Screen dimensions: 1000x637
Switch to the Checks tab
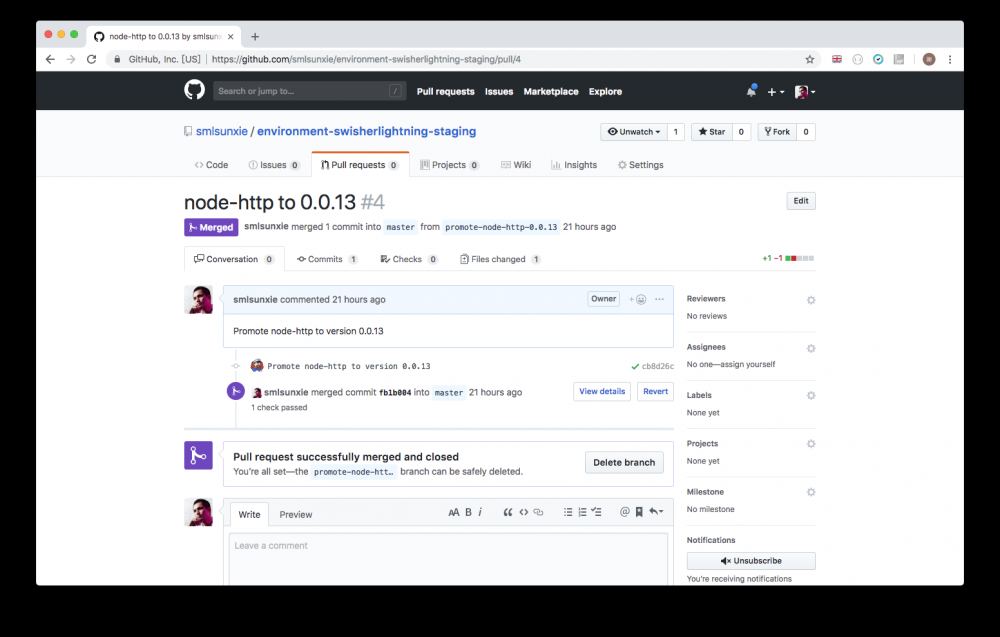(x=408, y=259)
